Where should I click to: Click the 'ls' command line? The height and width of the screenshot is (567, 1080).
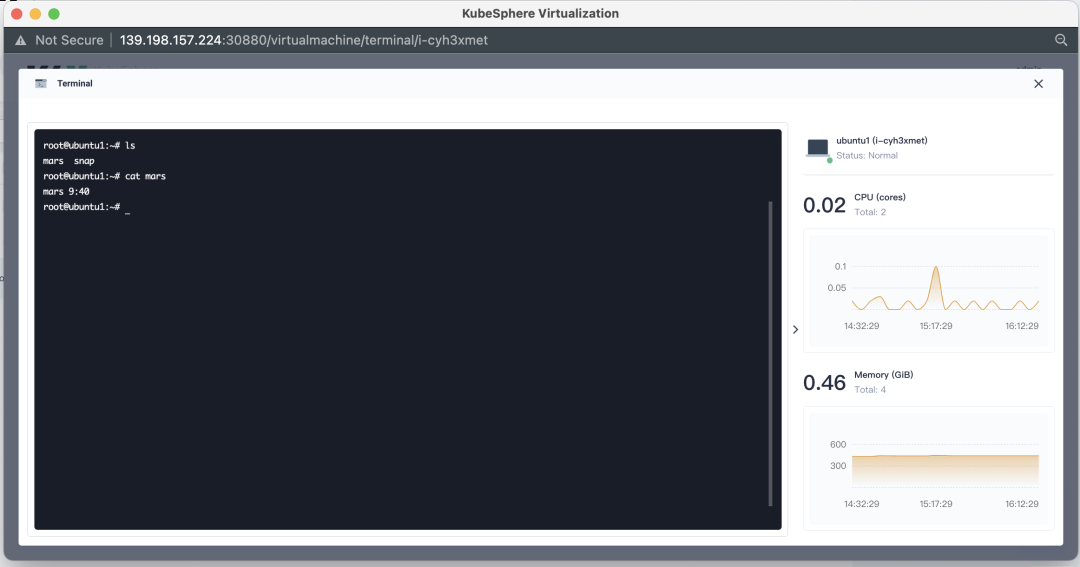pos(89,146)
